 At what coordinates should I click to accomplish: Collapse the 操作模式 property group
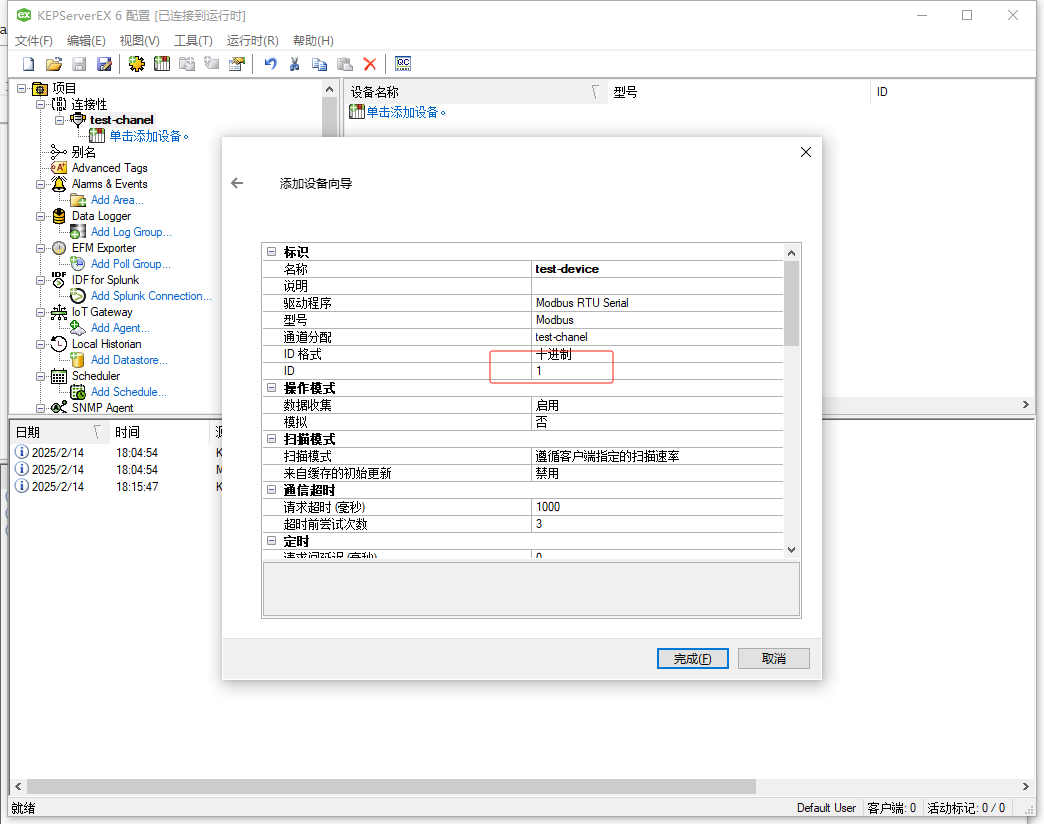(x=272, y=387)
